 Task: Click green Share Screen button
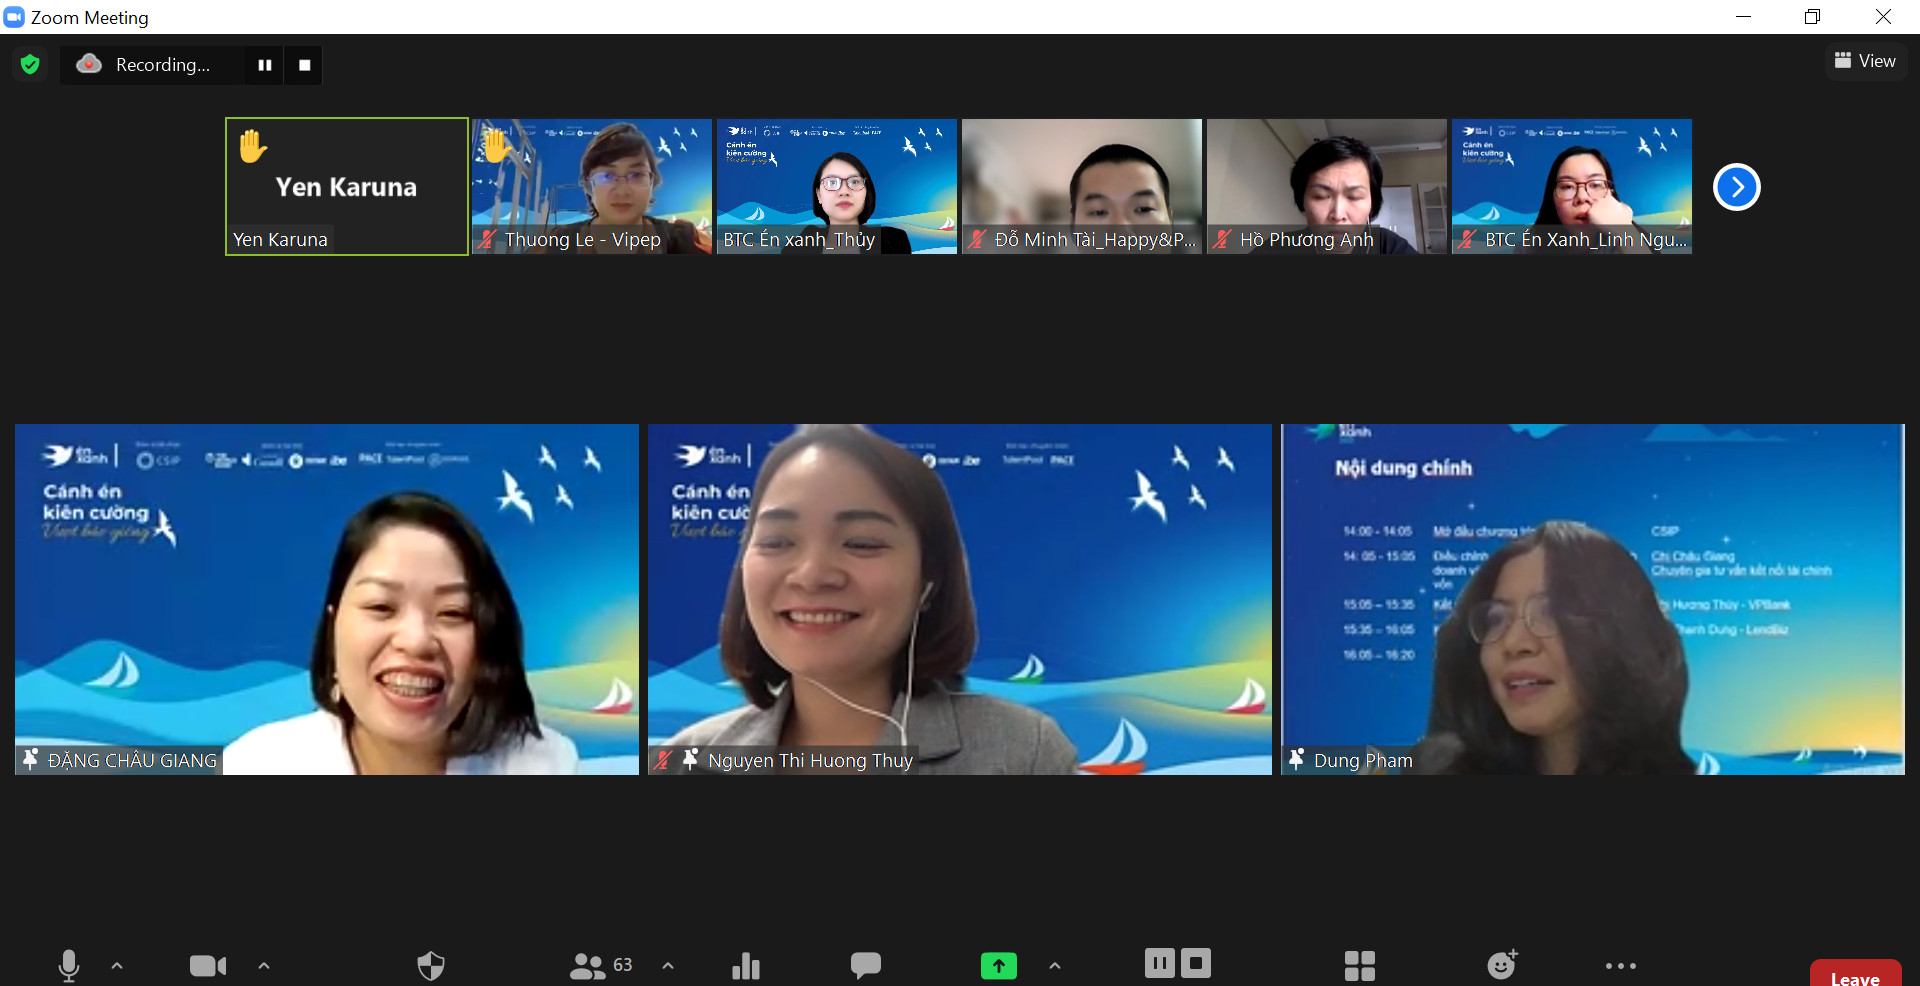999,965
